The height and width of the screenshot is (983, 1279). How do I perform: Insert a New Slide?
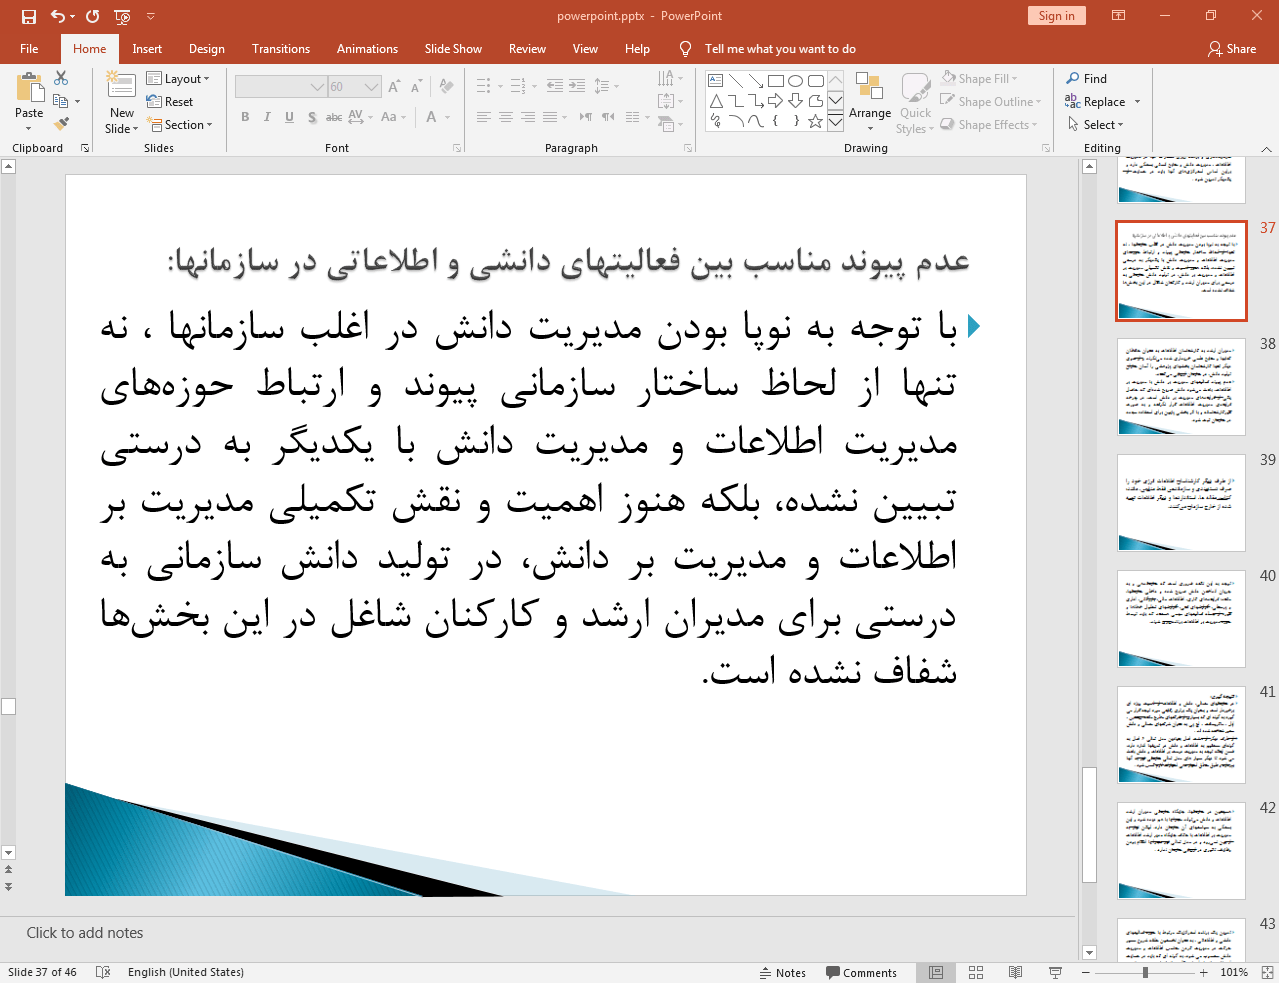pos(121,102)
